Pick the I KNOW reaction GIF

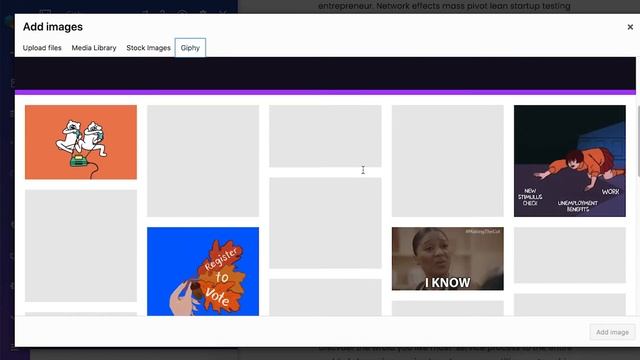[x=448, y=259]
